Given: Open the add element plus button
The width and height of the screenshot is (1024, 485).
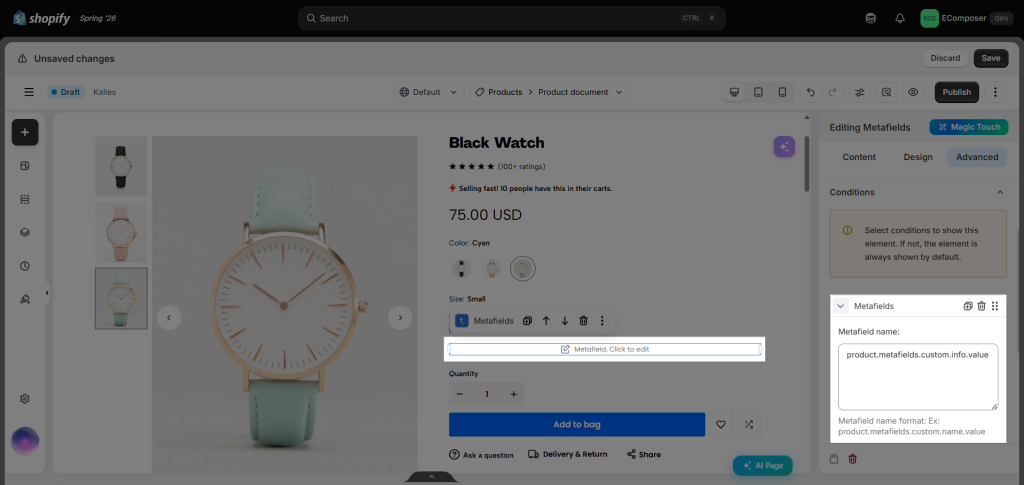Looking at the screenshot, I should 25,133.
